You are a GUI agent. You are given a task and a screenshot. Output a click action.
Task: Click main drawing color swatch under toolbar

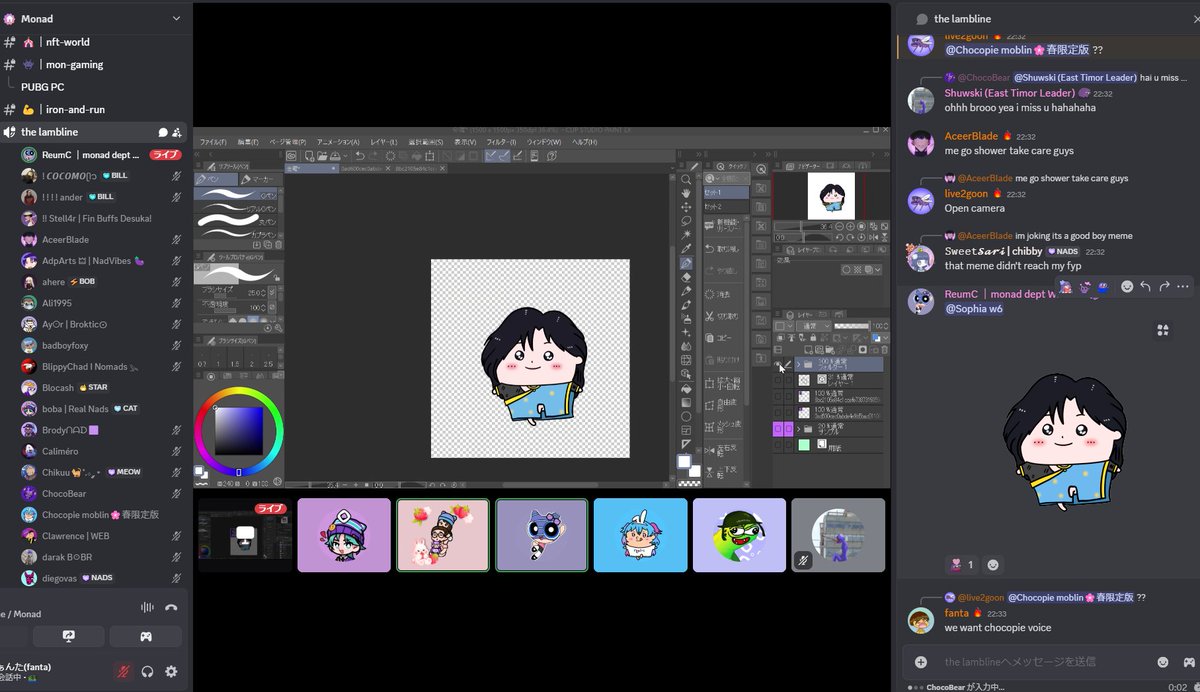[x=683, y=461]
